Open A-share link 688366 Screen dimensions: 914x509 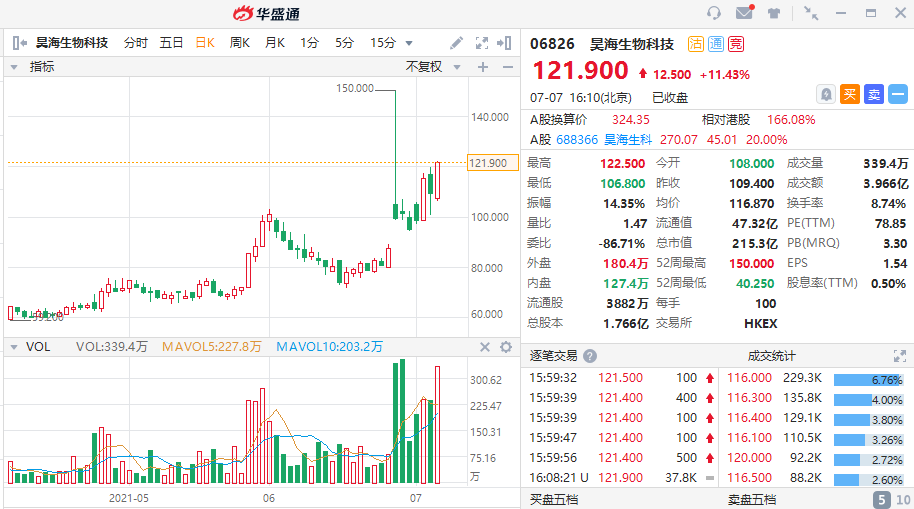coord(577,140)
